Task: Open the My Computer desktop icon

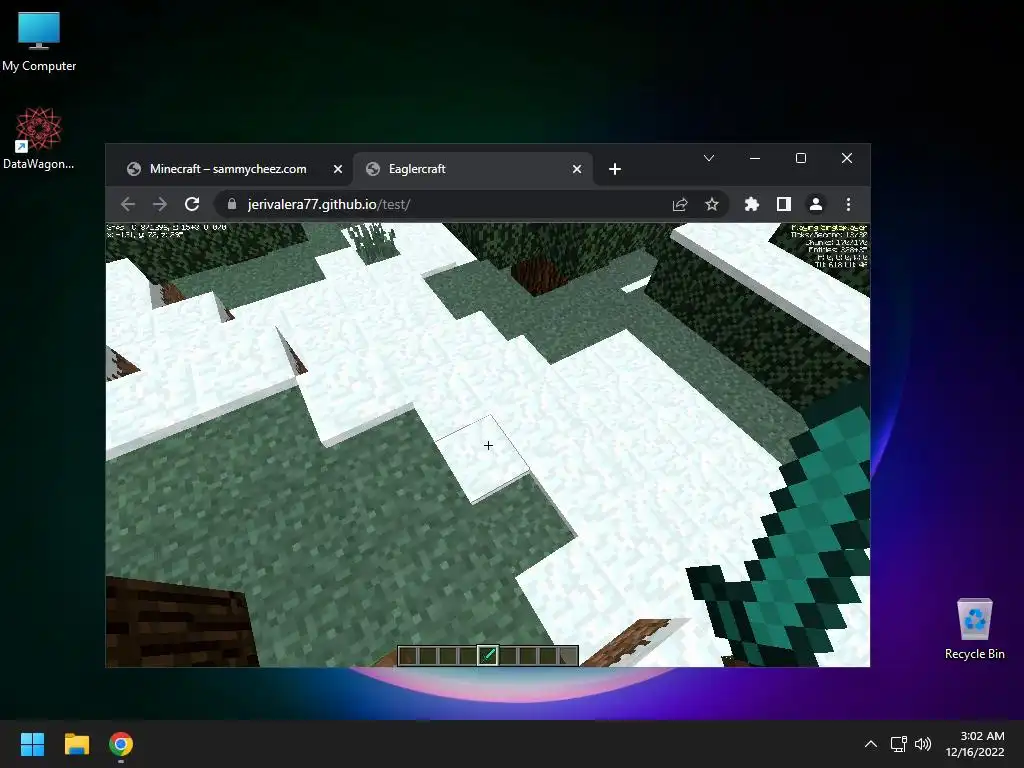Action: pos(39,42)
